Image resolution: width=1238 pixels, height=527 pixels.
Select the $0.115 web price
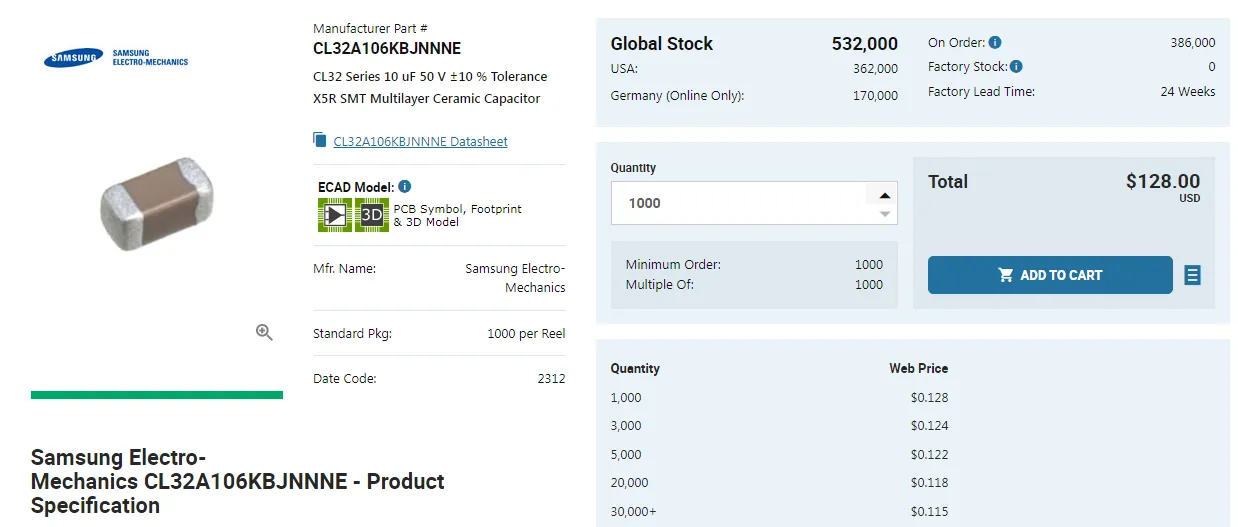[x=929, y=512]
